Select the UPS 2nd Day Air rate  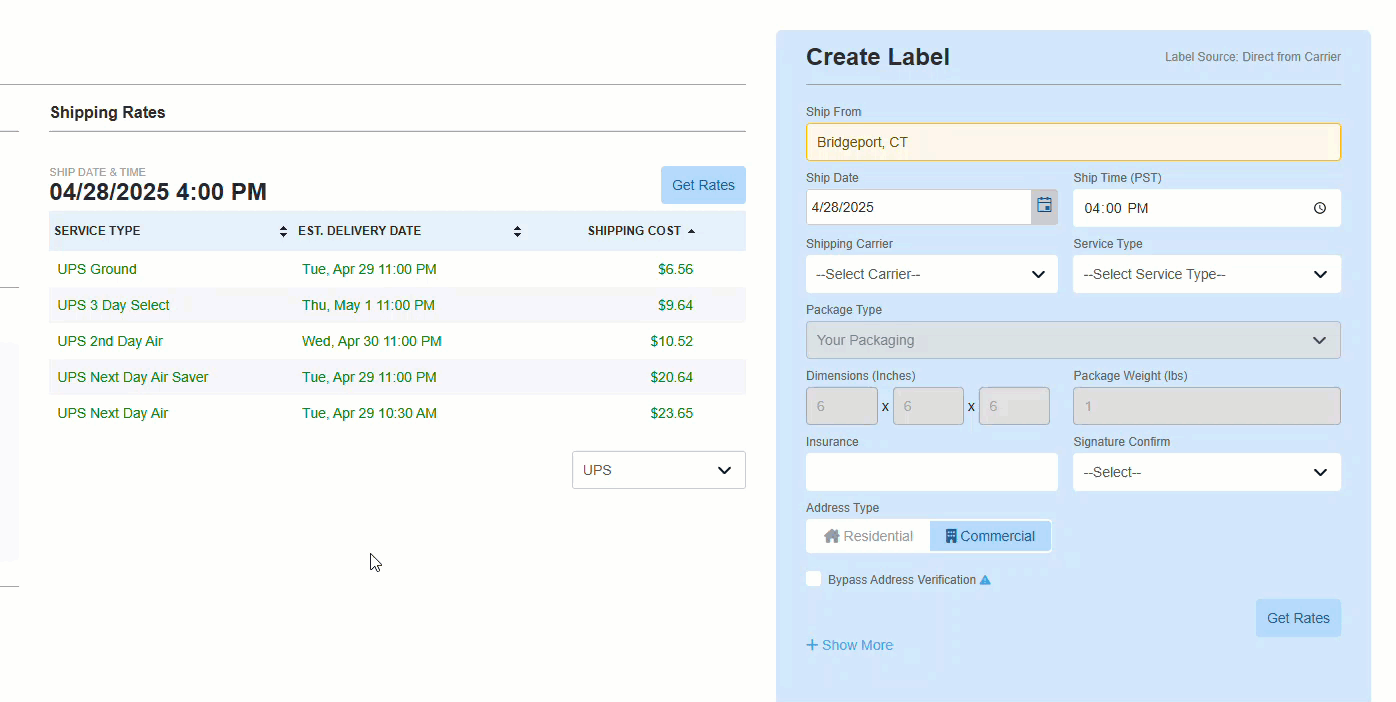point(397,341)
